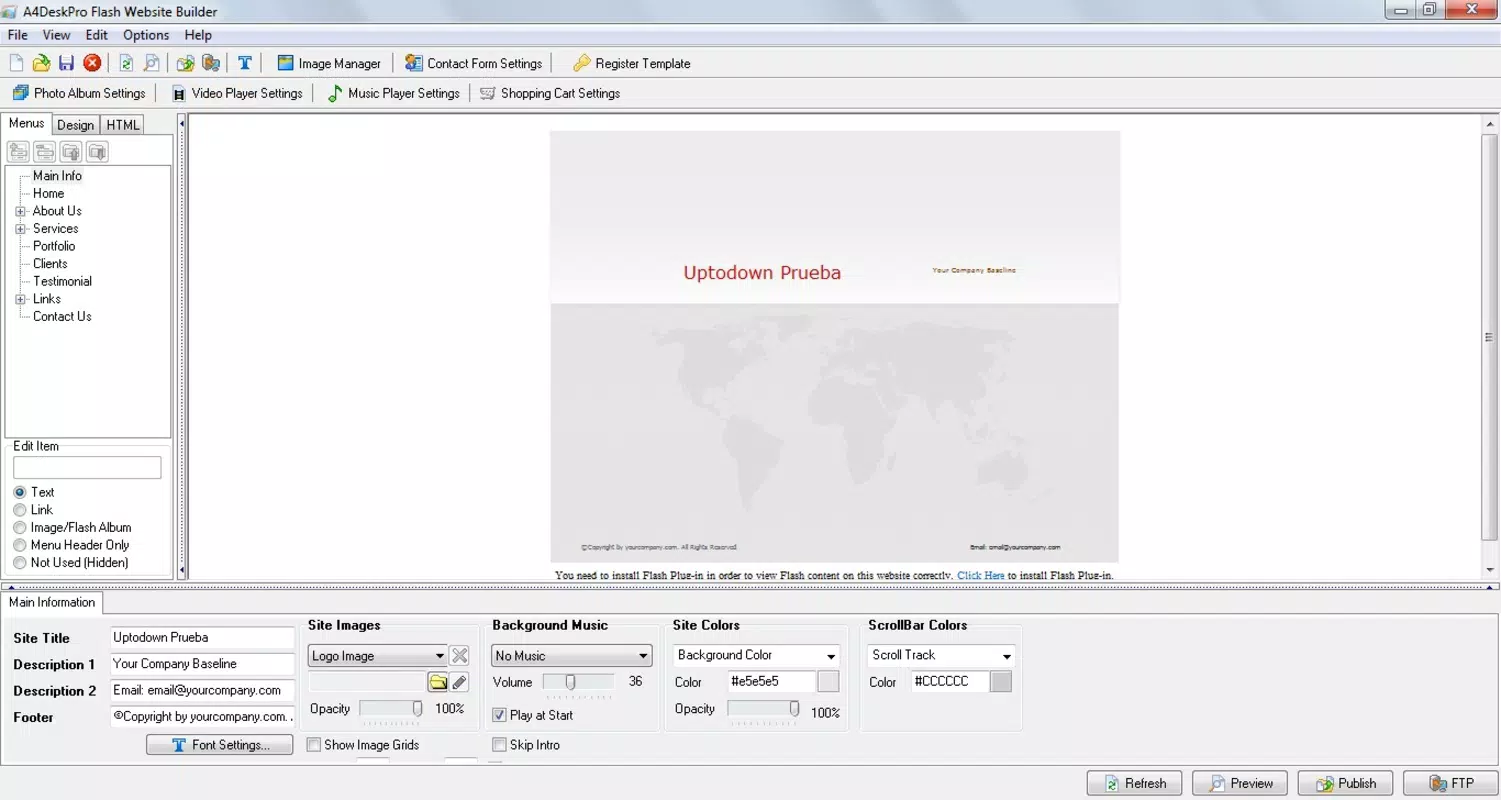Switch to the HTML tab
Screen dimensions: 1501x800
pyautogui.click(x=123, y=125)
